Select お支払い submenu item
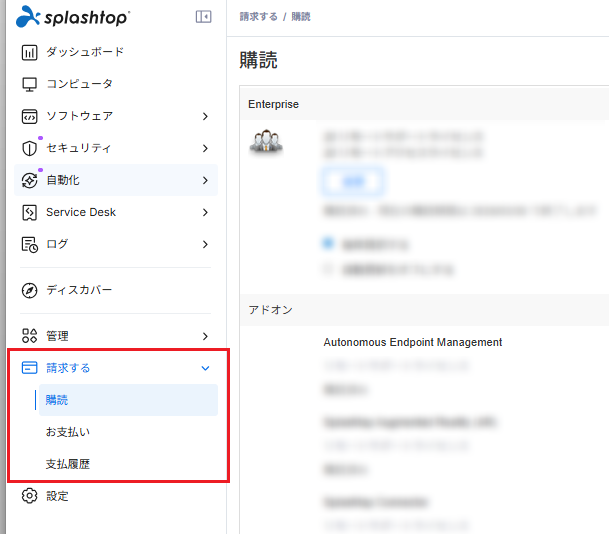 click(x=128, y=432)
